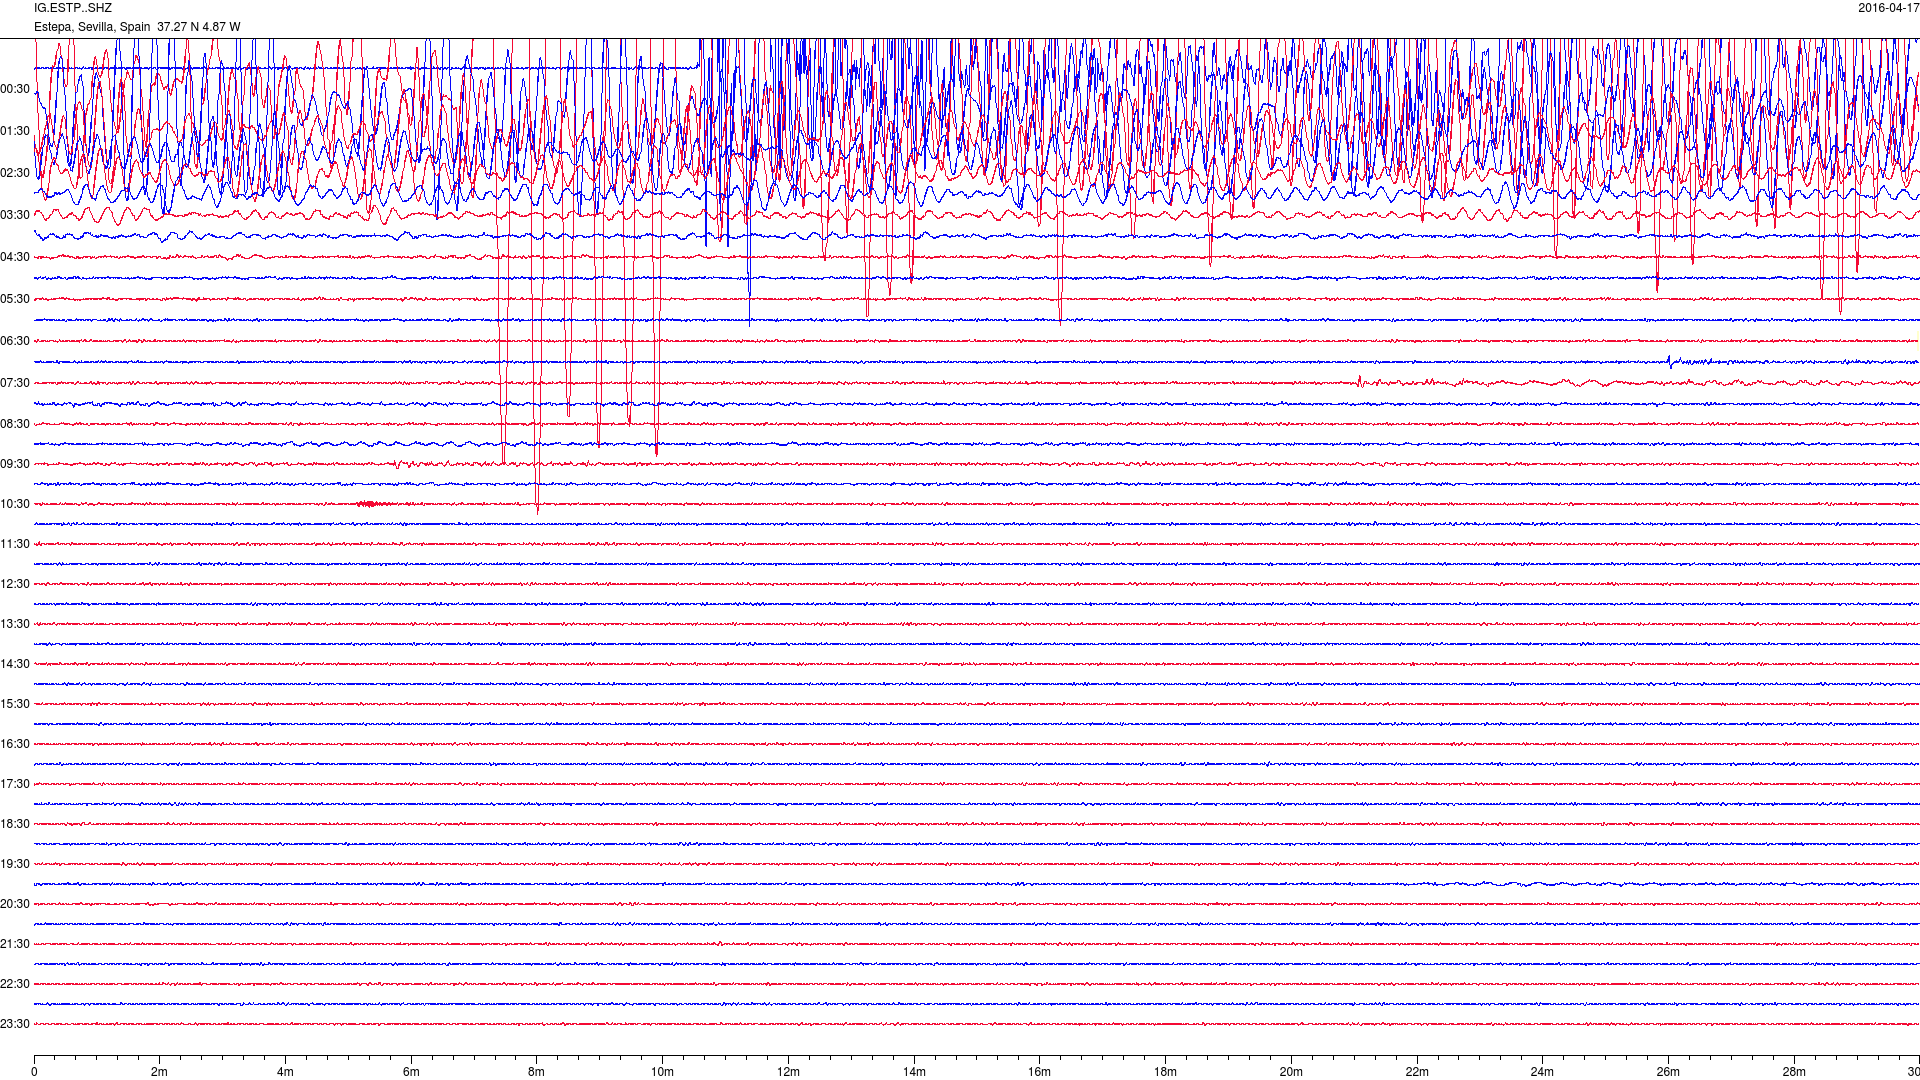
Task: Click the station code IG.ESTP..SHZ
Action: (73, 8)
